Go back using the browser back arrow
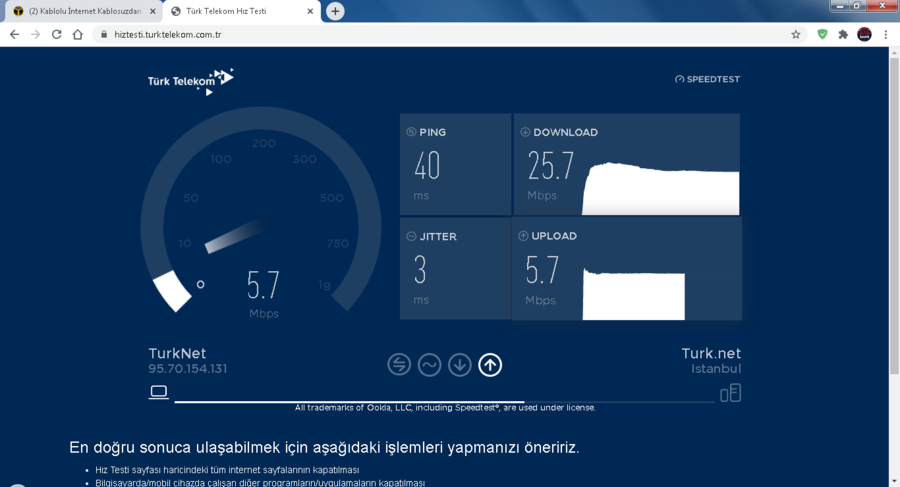Viewport: 900px width, 487px height. (14, 34)
